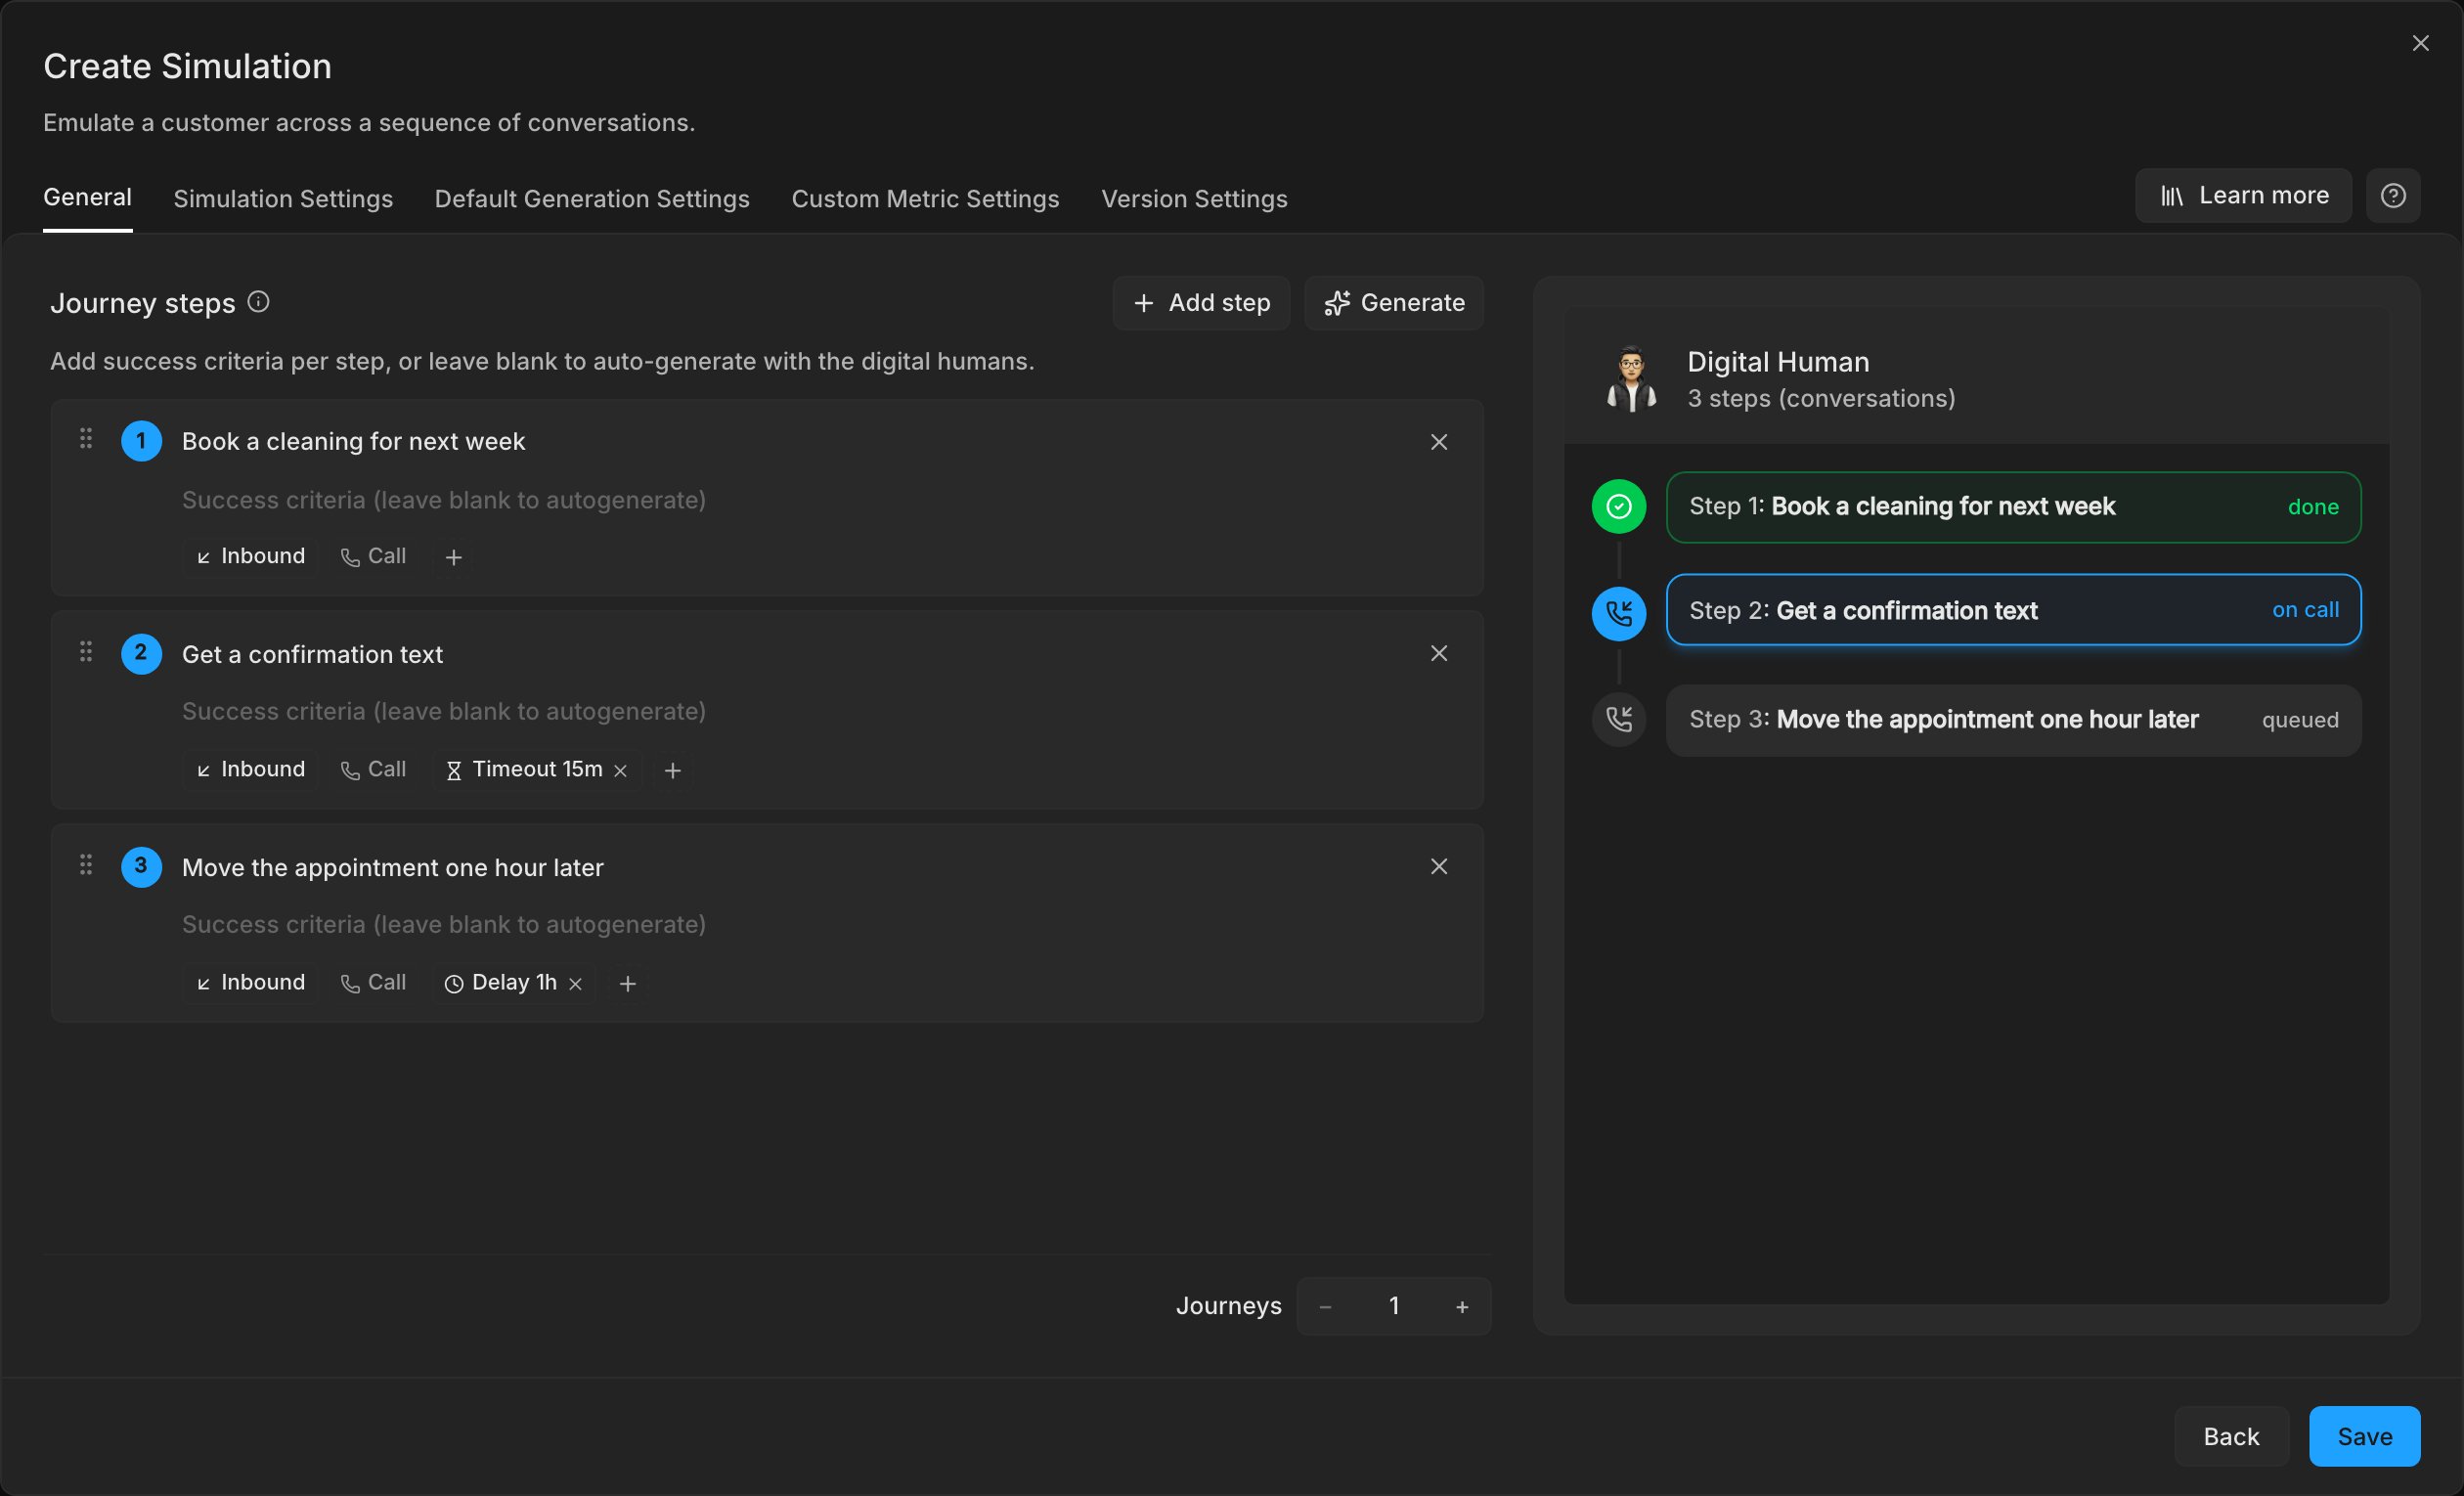Screen dimensions: 2464x1496
Task: Decrease the Journeys count
Action: 1325,1307
